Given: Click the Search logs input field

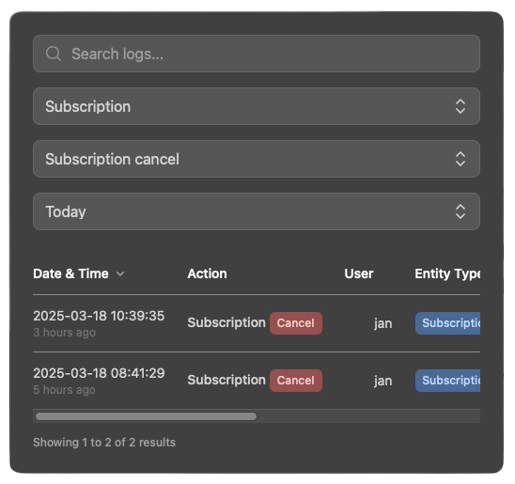Looking at the screenshot, I should pos(256,54).
